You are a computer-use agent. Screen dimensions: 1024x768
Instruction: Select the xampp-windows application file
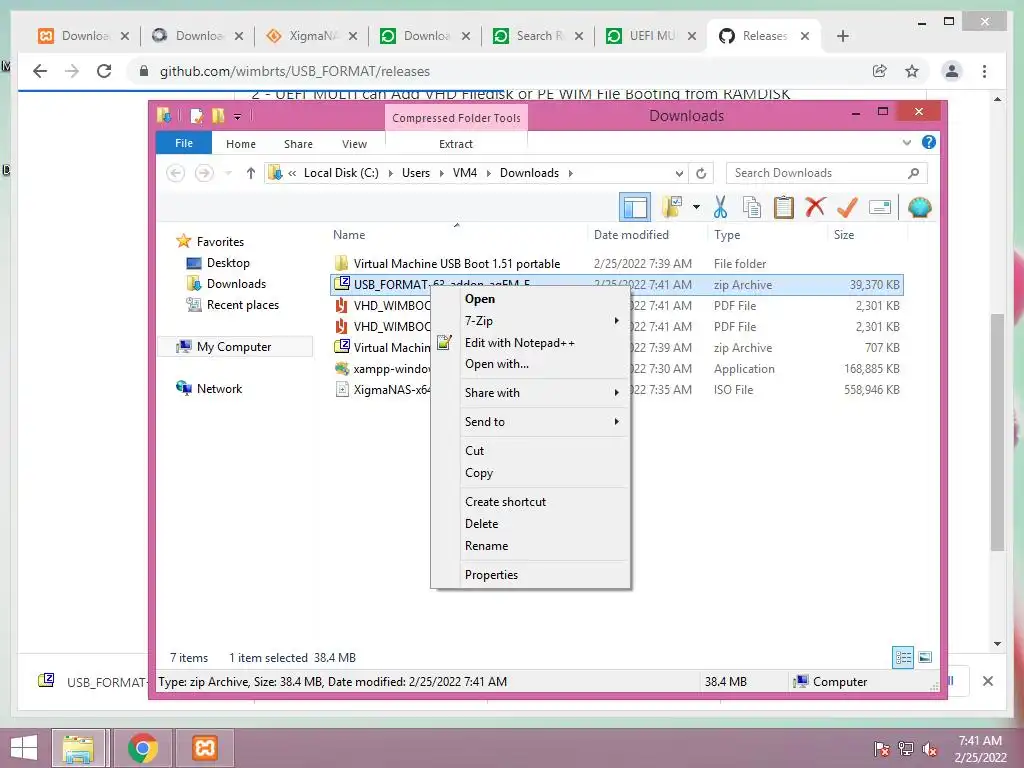click(383, 369)
